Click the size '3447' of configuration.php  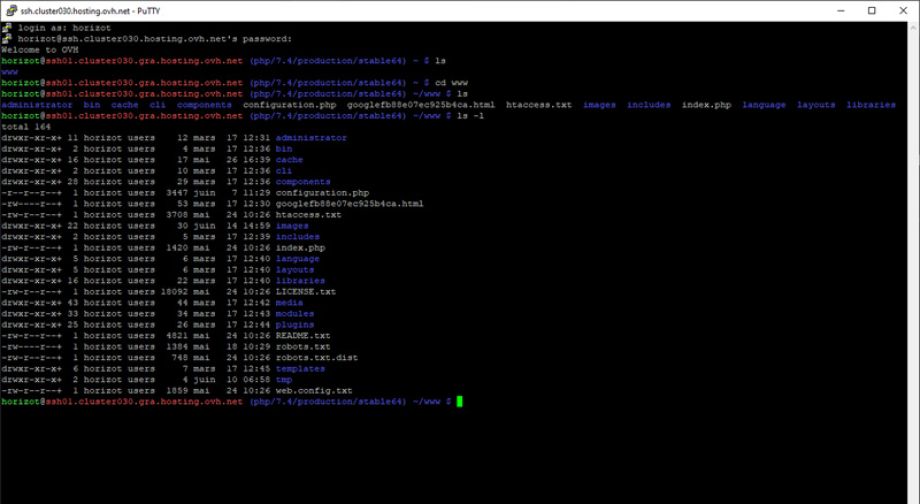177,192
